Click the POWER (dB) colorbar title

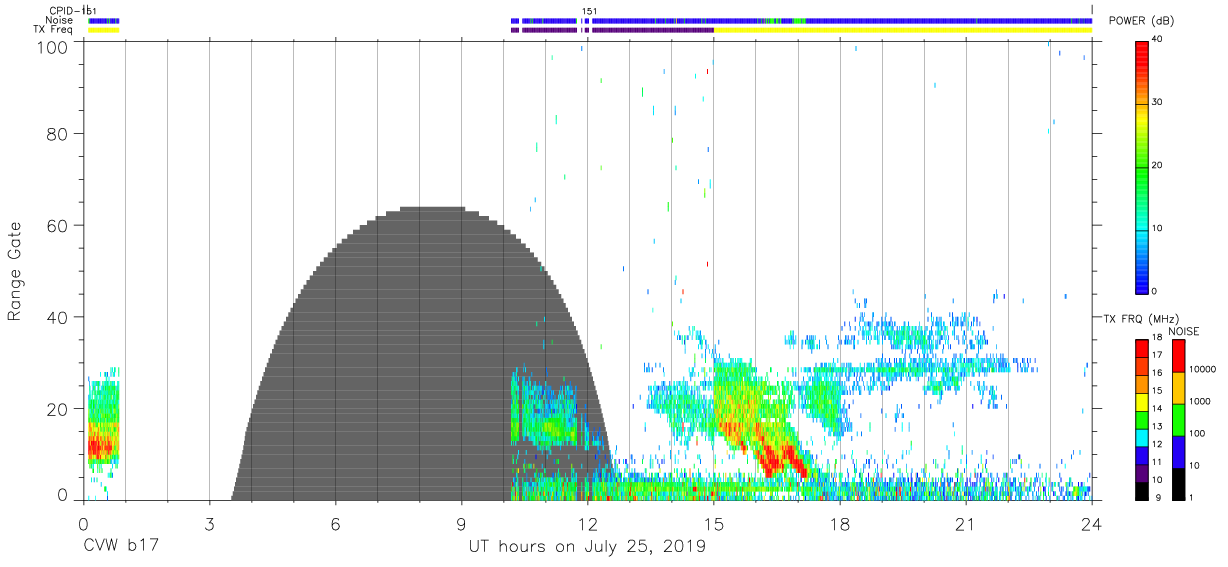(1141, 21)
